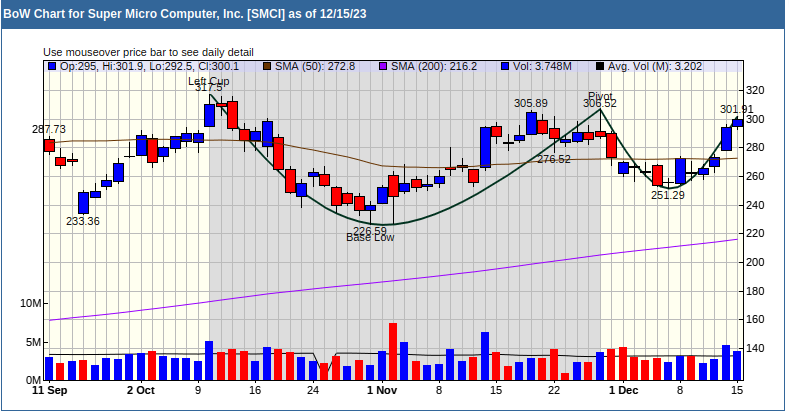Click the 'SMA (200): 216.2' legend text
This screenshot has height=419, width=789.
click(434, 66)
